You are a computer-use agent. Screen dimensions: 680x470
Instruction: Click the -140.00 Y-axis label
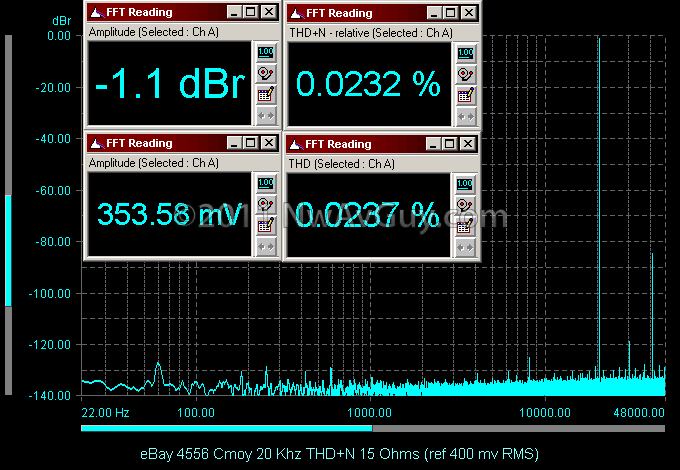pyautogui.click(x=49, y=396)
